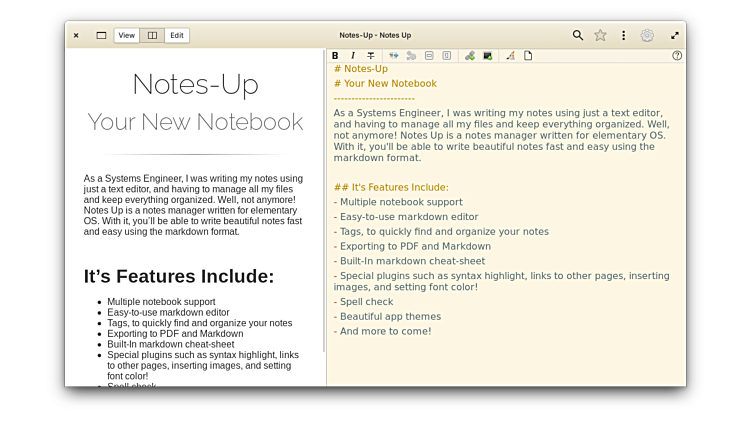Bookmark the note with the star icon
This screenshot has height=423, width=752.
[600, 35]
